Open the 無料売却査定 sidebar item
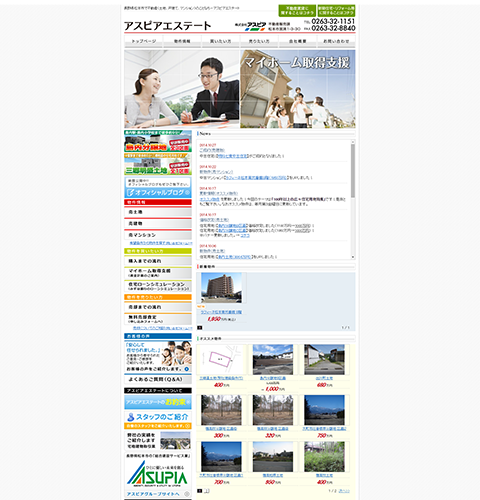This screenshot has height=500, width=480. [x=158, y=319]
